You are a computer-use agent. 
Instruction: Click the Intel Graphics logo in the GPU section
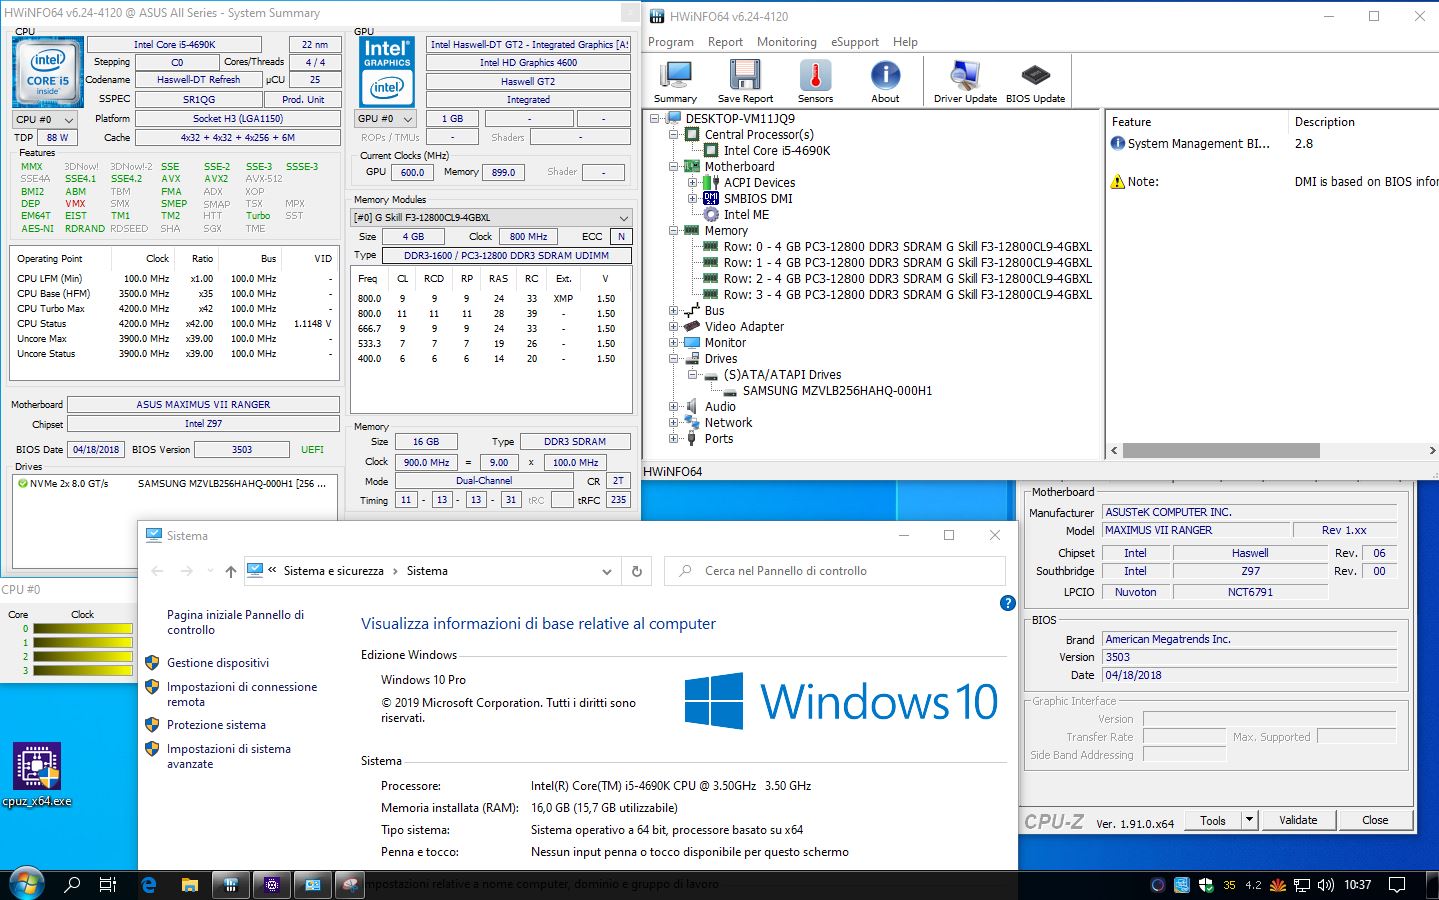(387, 72)
